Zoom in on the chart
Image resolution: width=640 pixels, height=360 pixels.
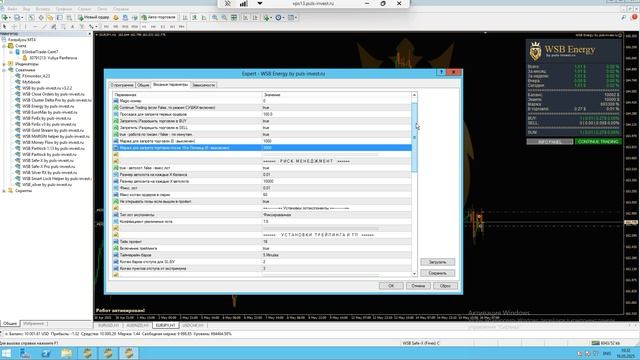coord(215,18)
